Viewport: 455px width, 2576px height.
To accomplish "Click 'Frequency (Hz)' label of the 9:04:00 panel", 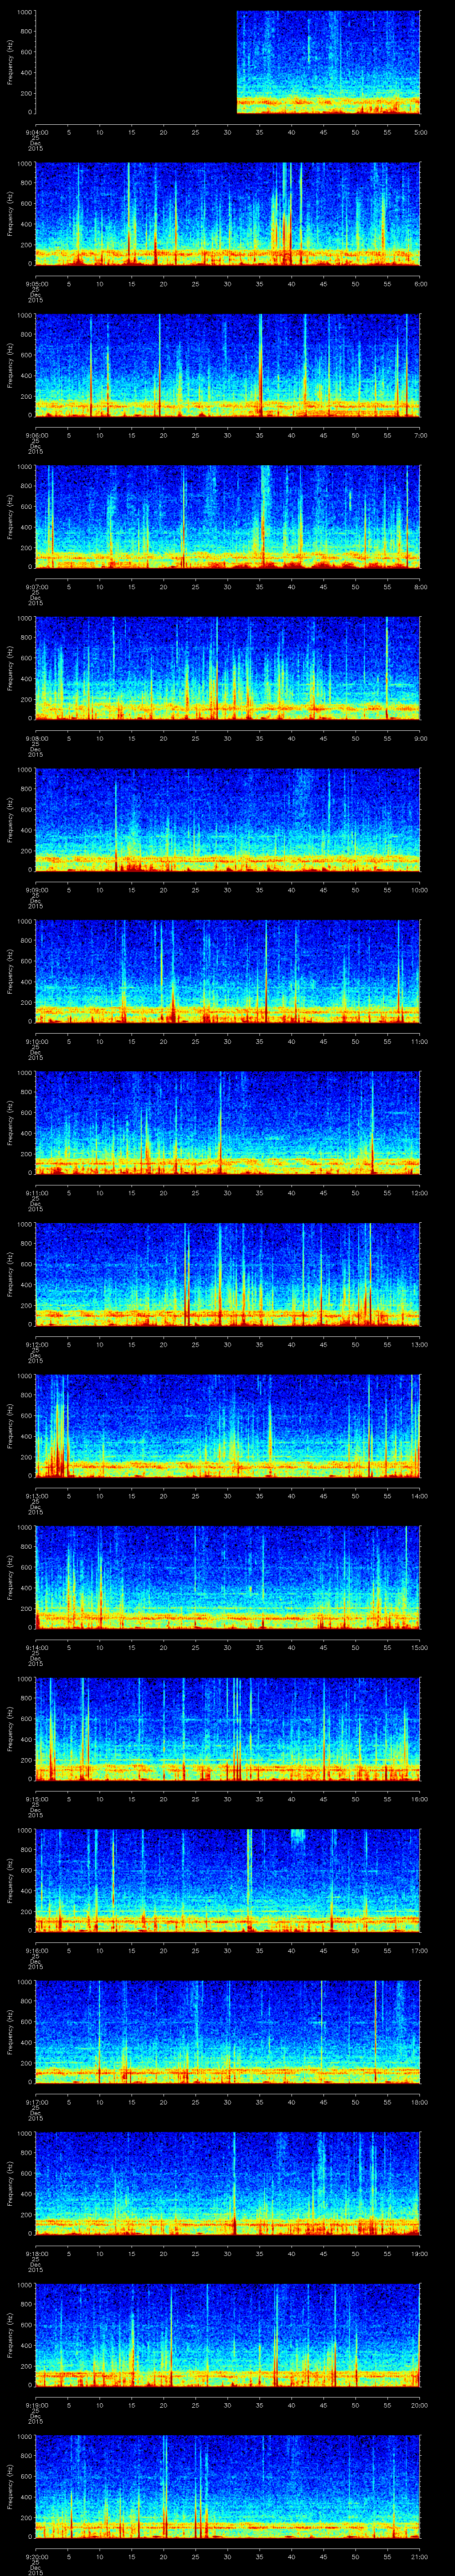I will (10, 62).
